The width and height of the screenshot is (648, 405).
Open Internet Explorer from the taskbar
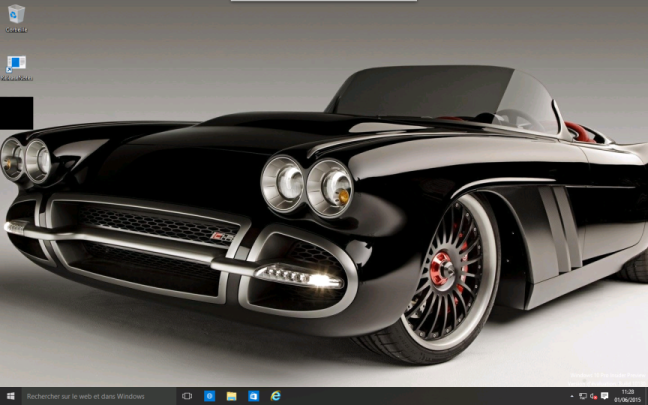point(275,396)
